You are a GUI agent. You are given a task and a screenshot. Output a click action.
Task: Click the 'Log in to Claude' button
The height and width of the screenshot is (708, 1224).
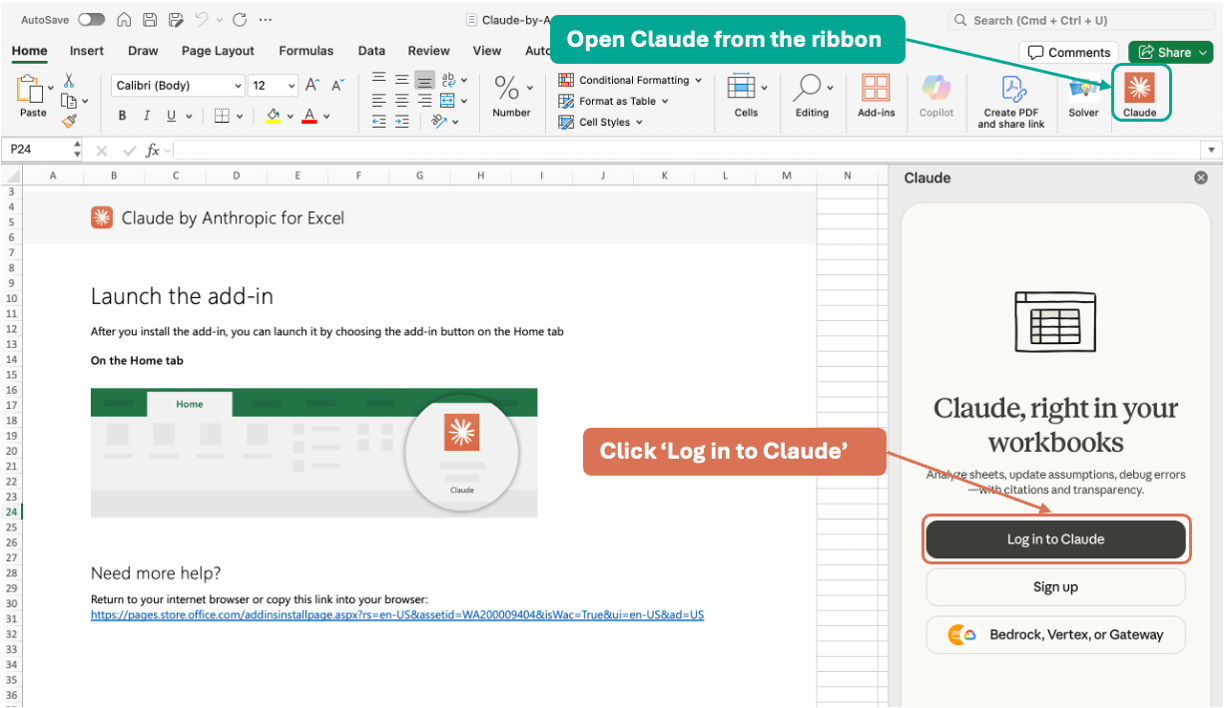click(x=1055, y=538)
